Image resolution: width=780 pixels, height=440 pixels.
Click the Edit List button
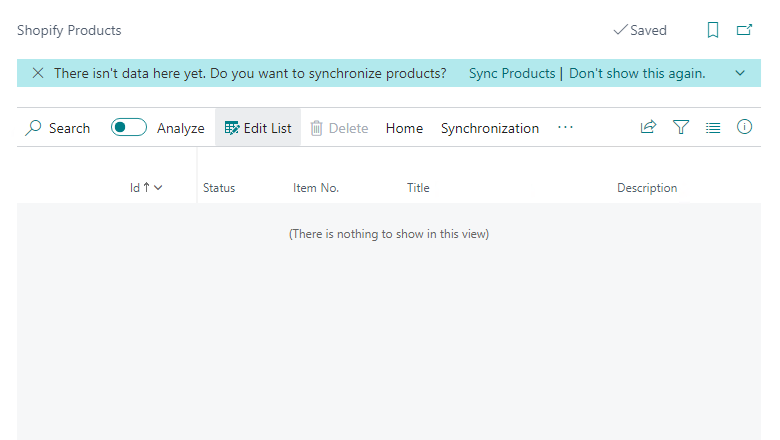click(258, 128)
